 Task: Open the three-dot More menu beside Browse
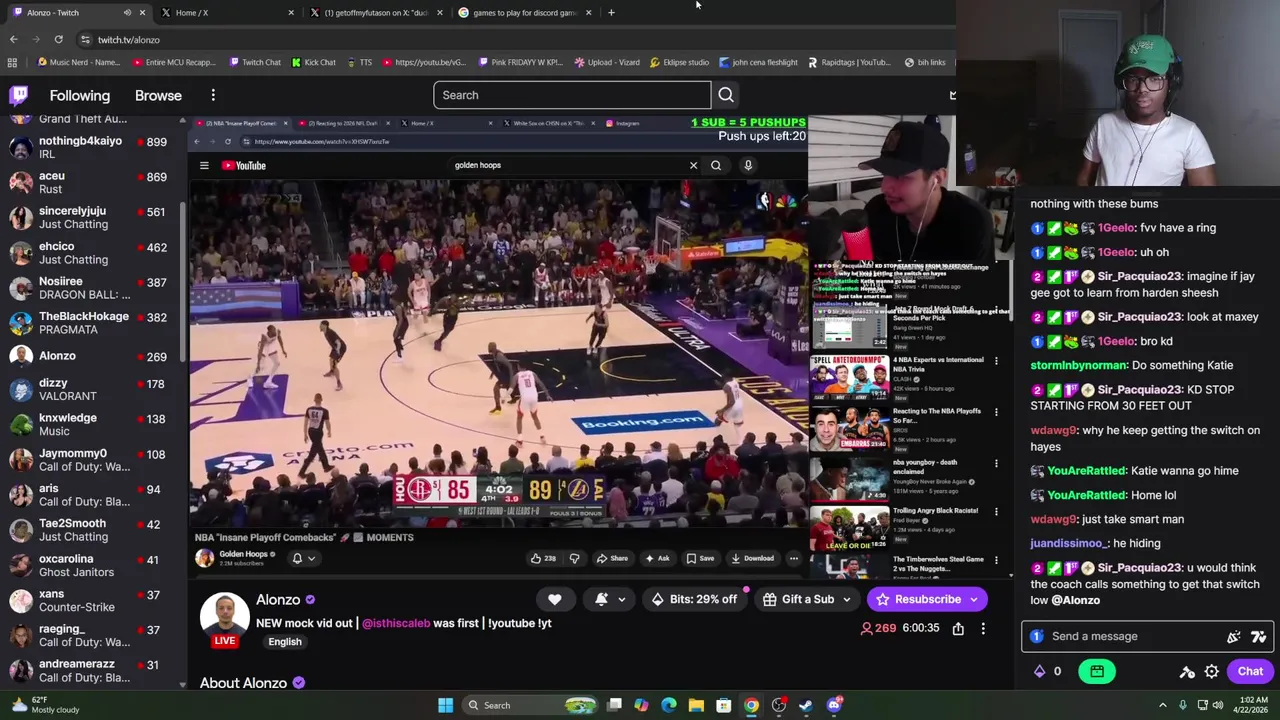pos(213,95)
